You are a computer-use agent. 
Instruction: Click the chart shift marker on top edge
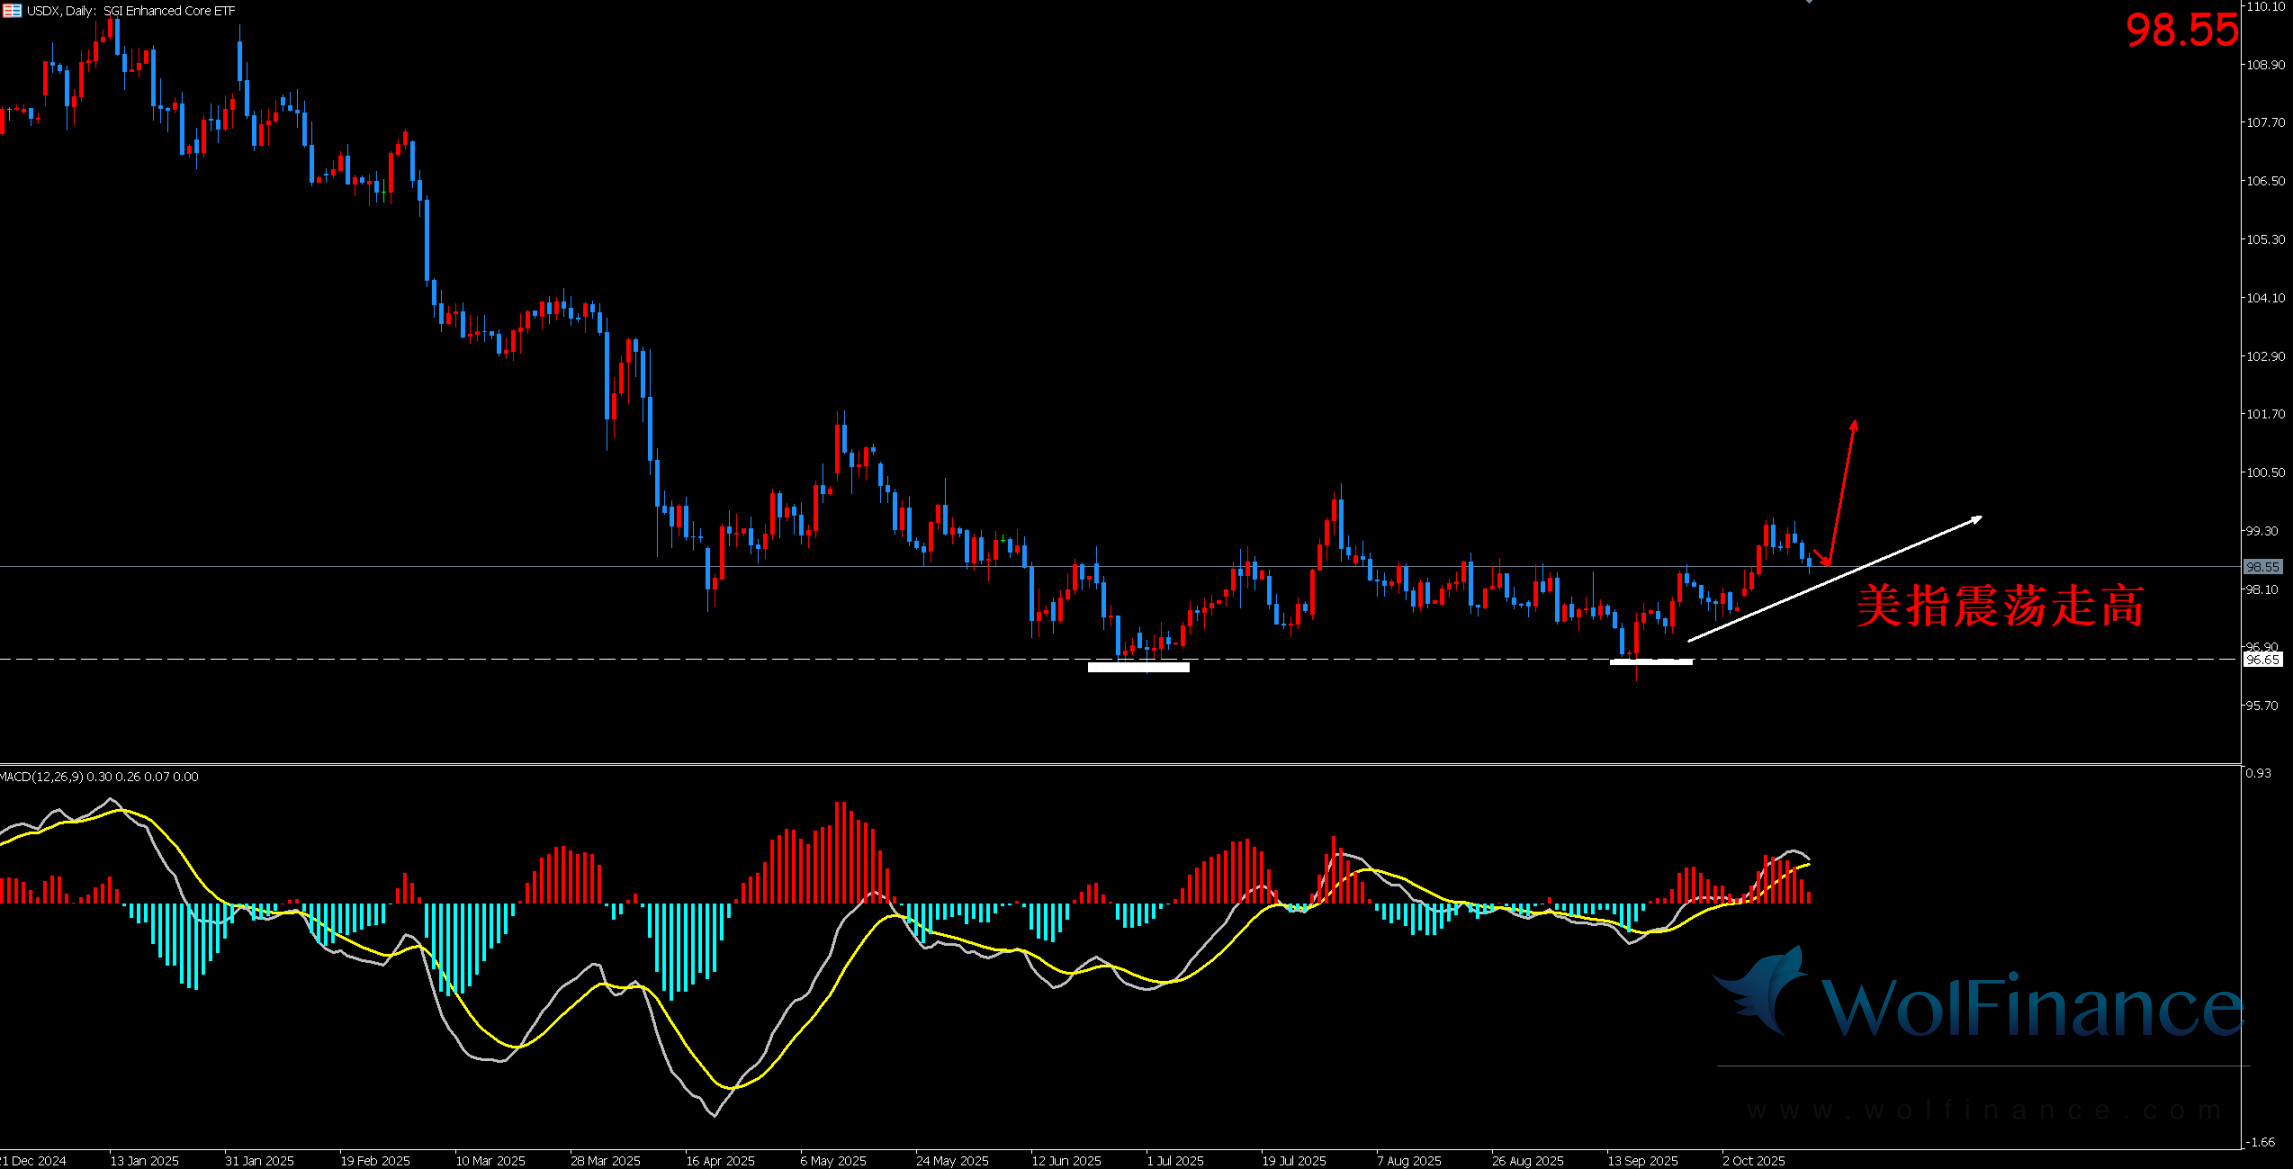[x=1809, y=2]
